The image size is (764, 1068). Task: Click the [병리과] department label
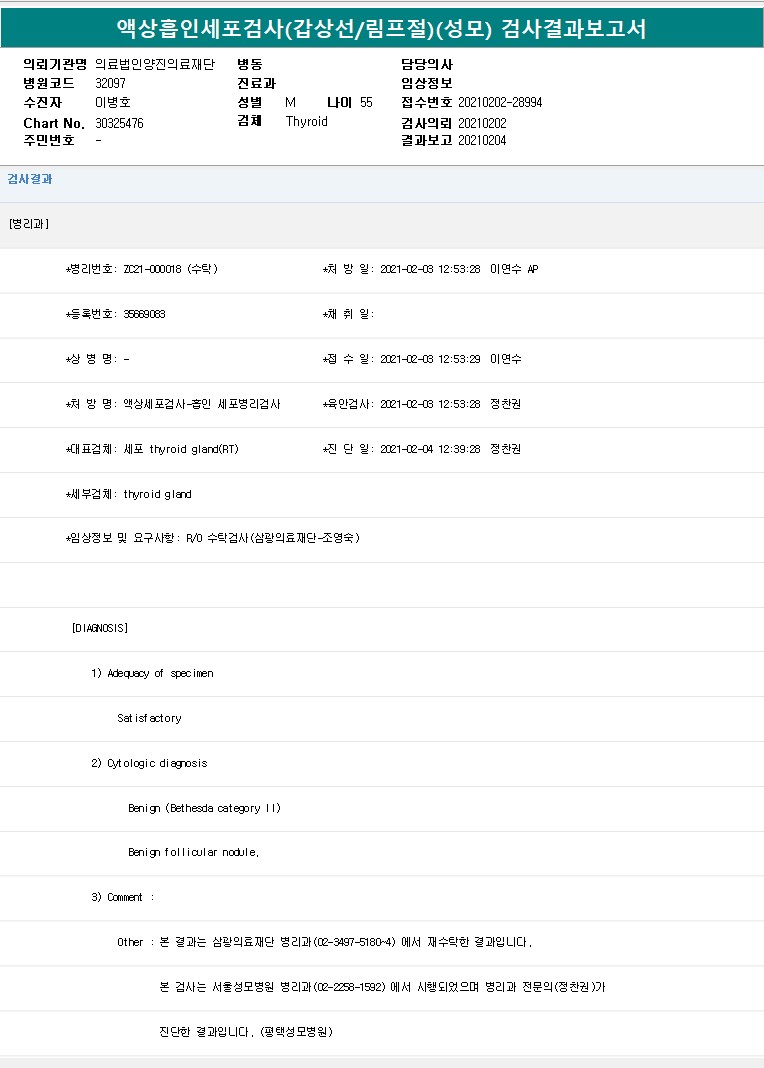29,223
